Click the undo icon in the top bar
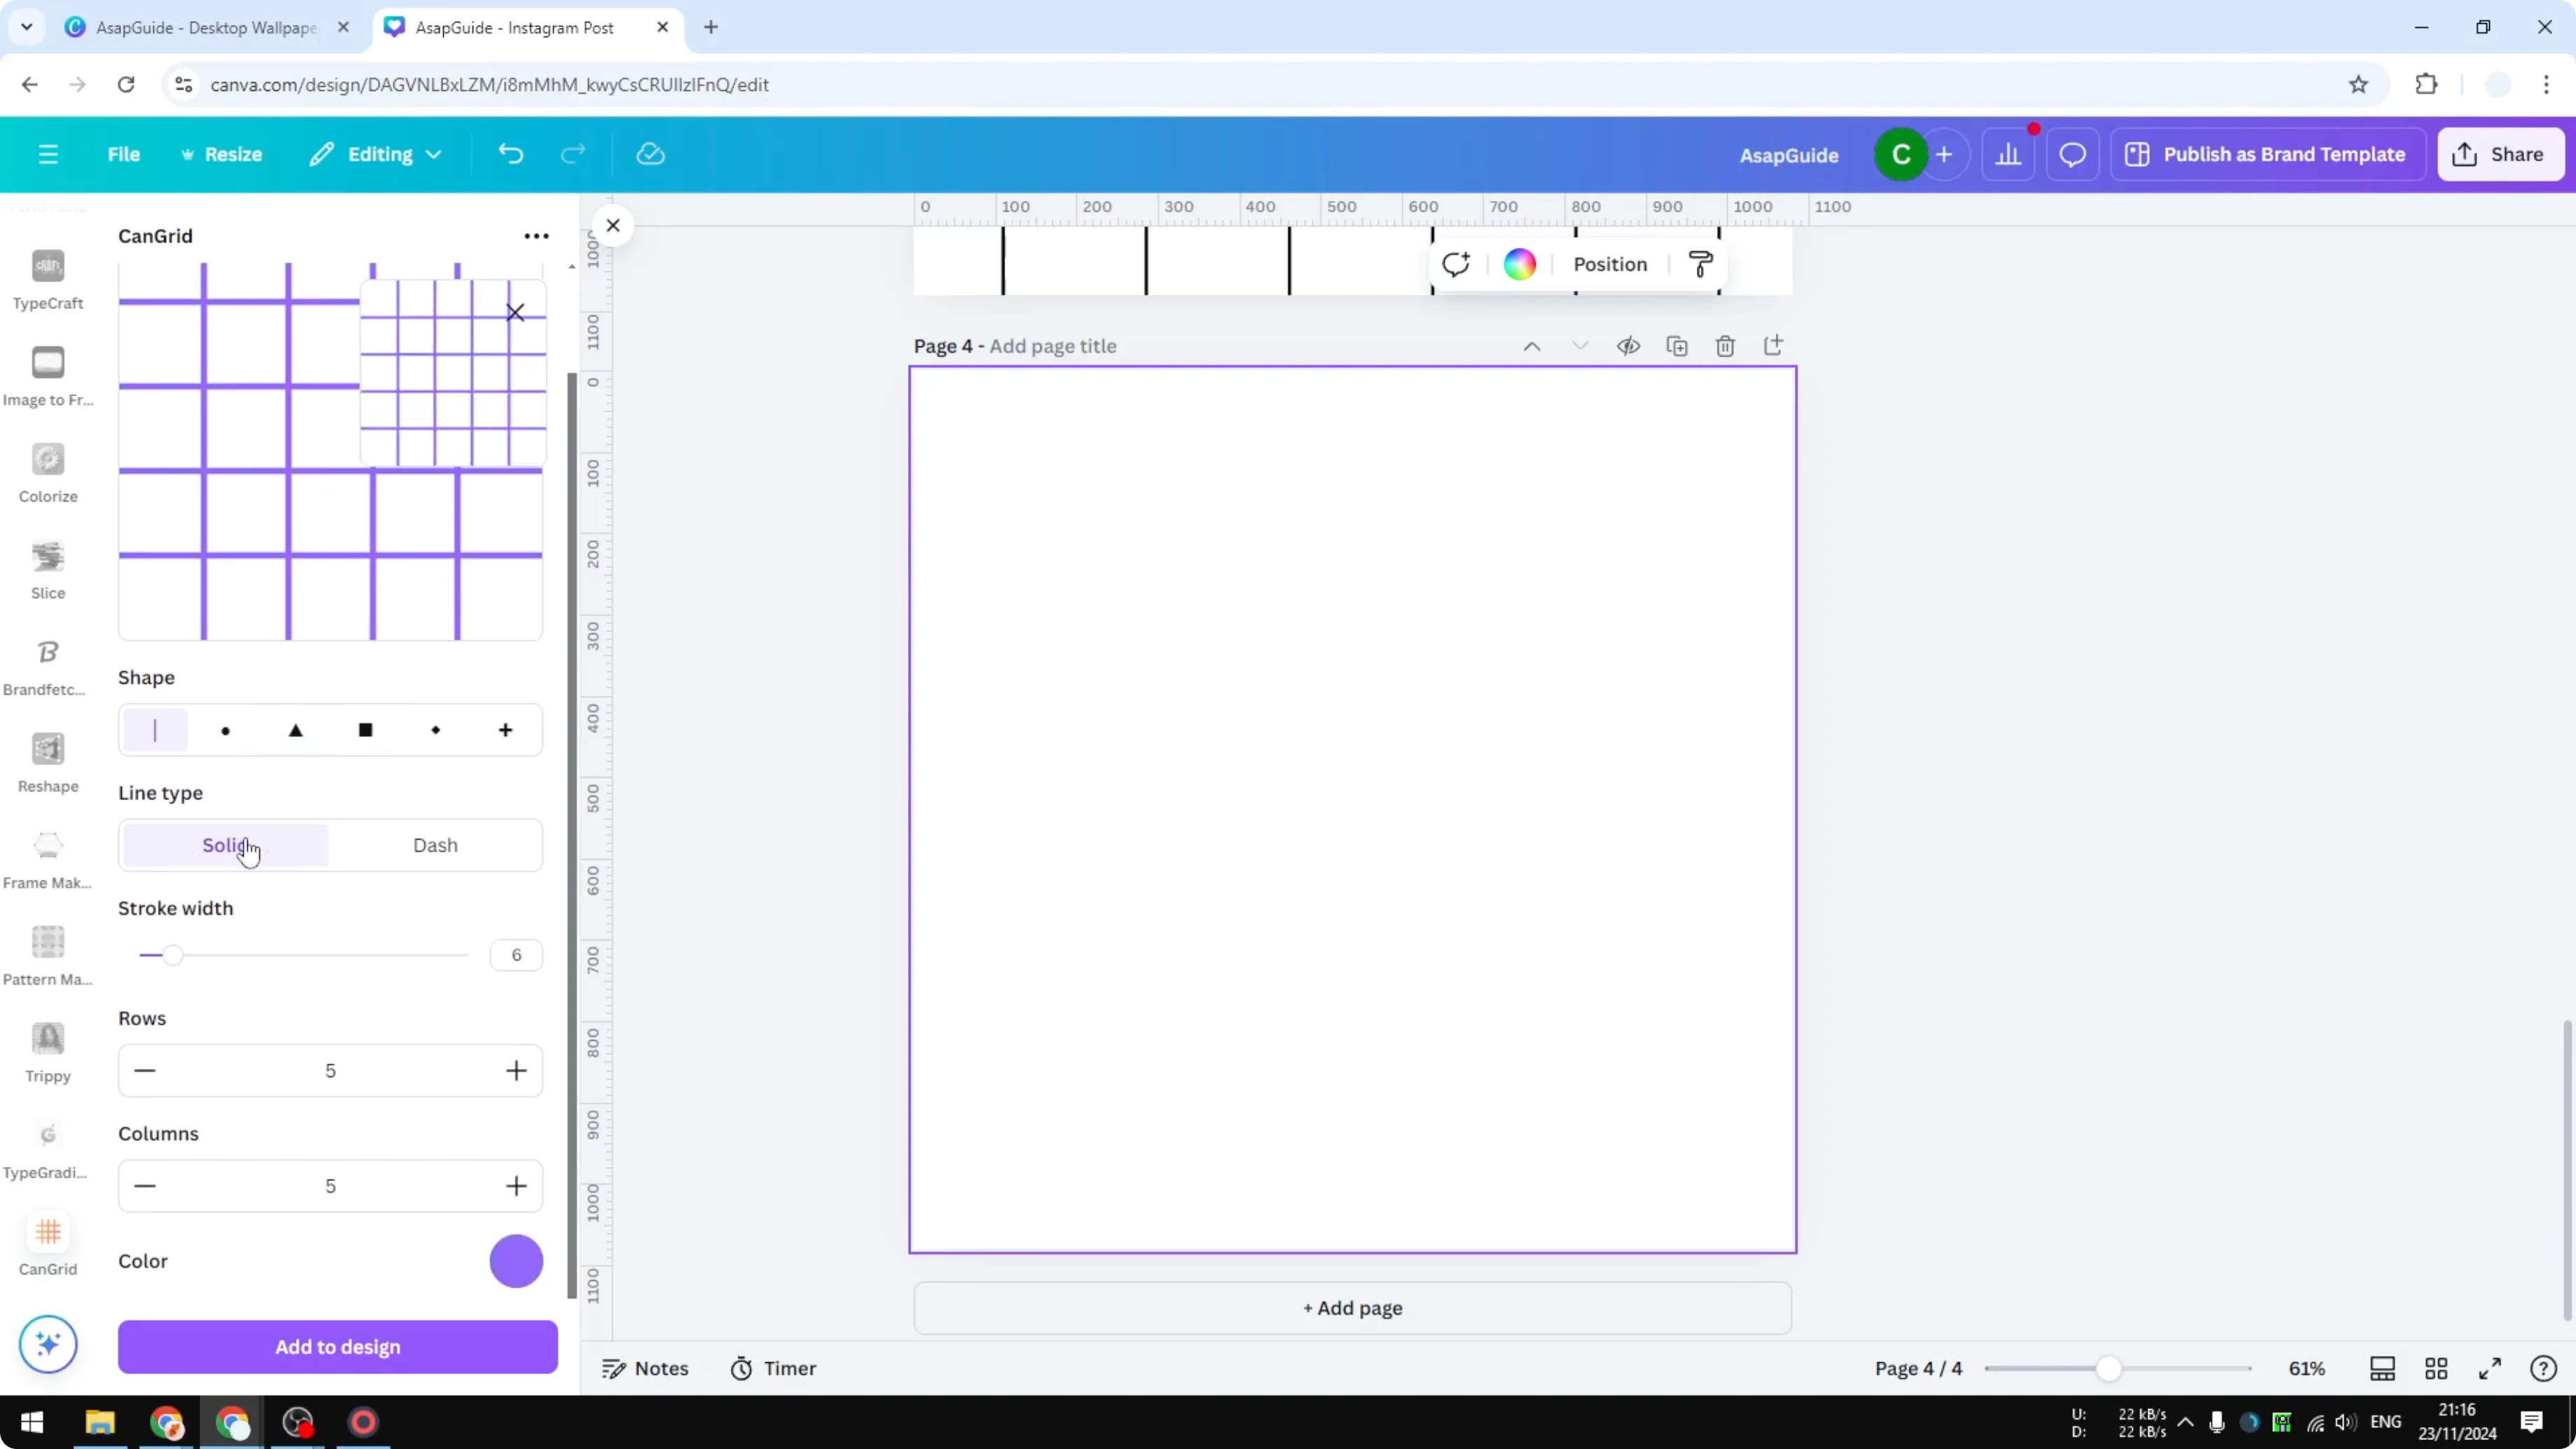Image resolution: width=2576 pixels, height=1449 pixels. [x=511, y=153]
